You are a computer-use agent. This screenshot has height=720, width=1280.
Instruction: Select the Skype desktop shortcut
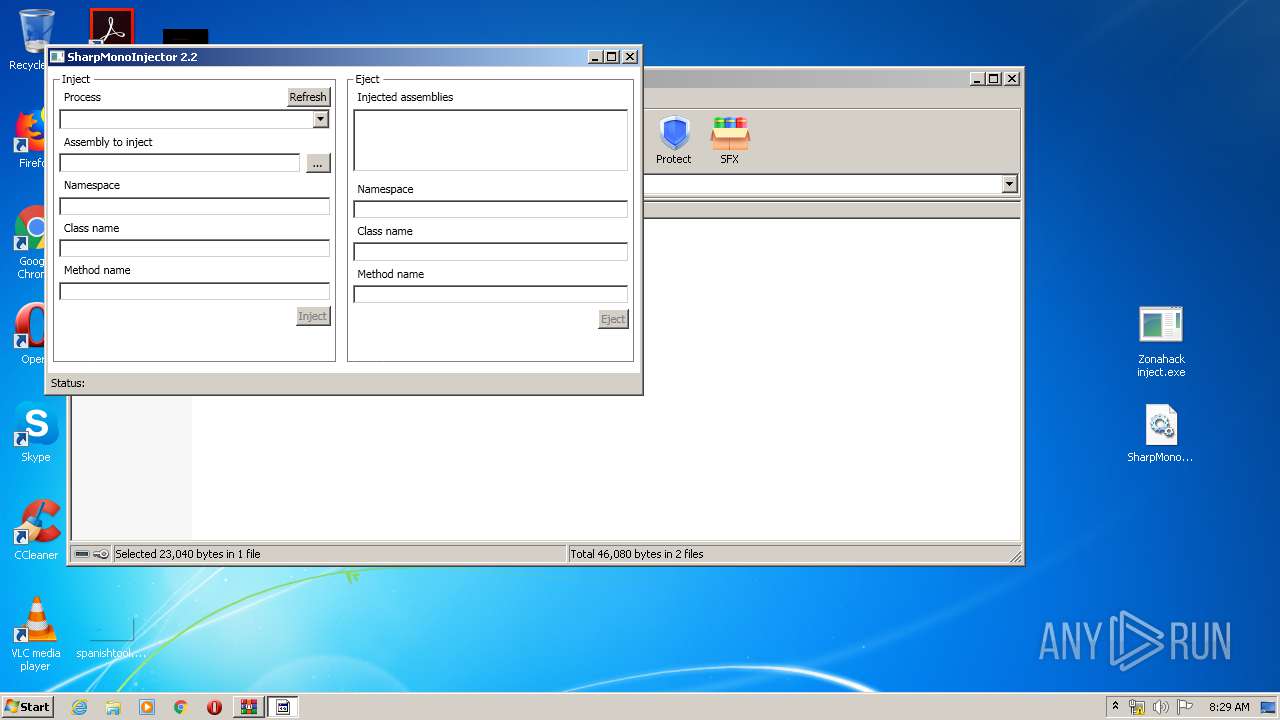[35, 432]
